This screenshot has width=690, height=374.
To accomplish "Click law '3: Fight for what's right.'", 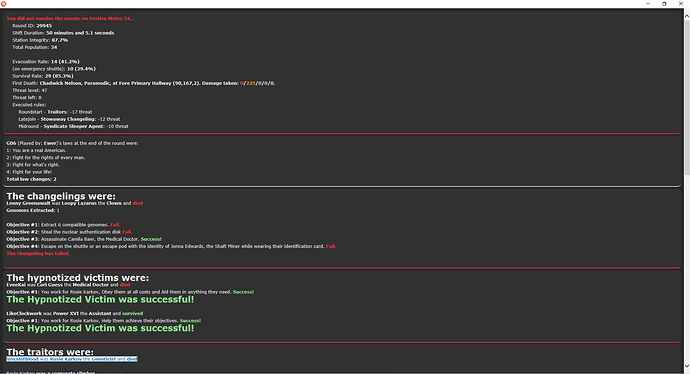I will [33, 165].
